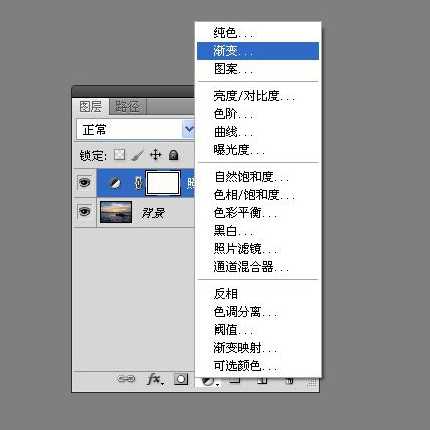The height and width of the screenshot is (430, 430).
Task: Toggle lock transparent pixels icon
Action: [119, 155]
